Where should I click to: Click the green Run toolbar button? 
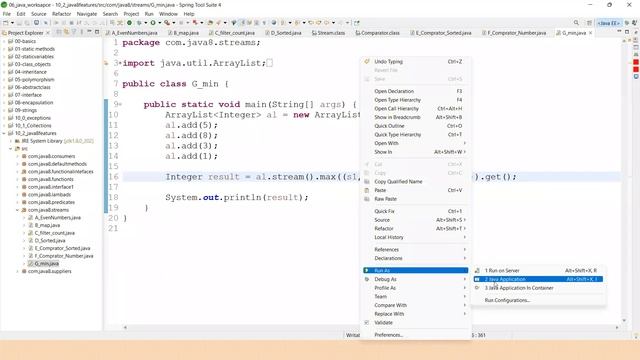153,23
